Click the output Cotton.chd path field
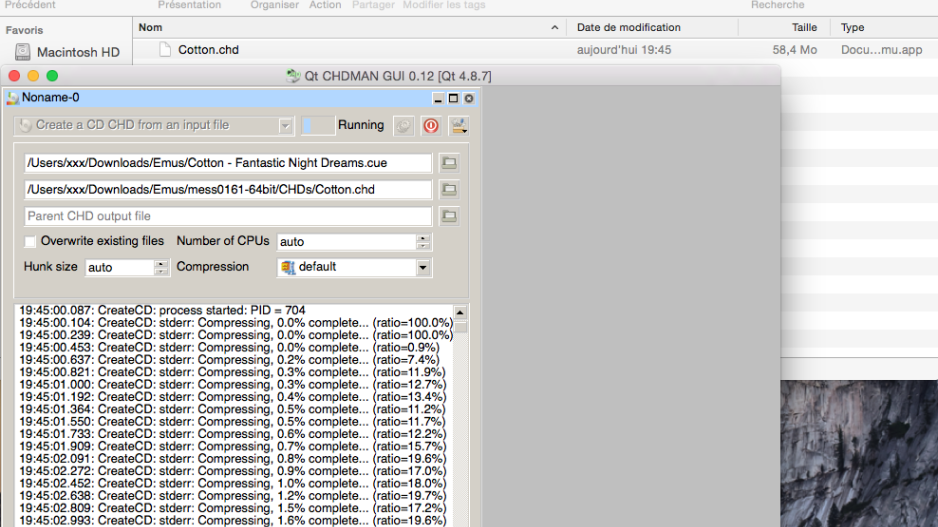Image resolution: width=938 pixels, height=527 pixels. pyautogui.click(x=228, y=190)
